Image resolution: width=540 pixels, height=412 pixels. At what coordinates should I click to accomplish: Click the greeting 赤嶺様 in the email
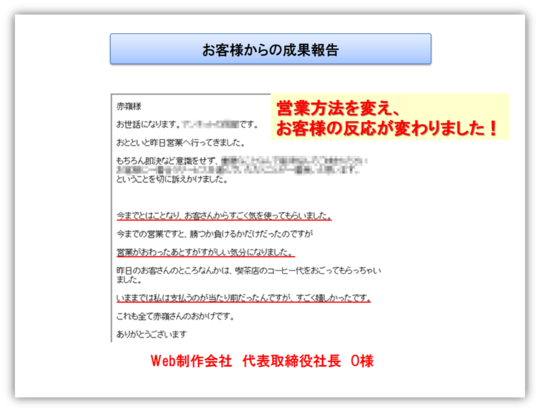pyautogui.click(x=129, y=106)
